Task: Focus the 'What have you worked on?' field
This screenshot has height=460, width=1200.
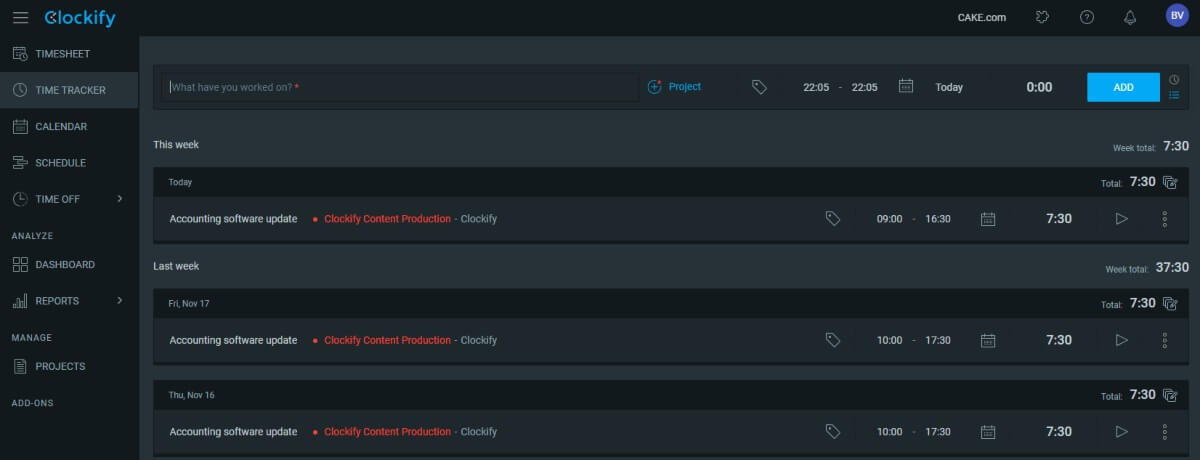Action: pyautogui.click(x=400, y=87)
